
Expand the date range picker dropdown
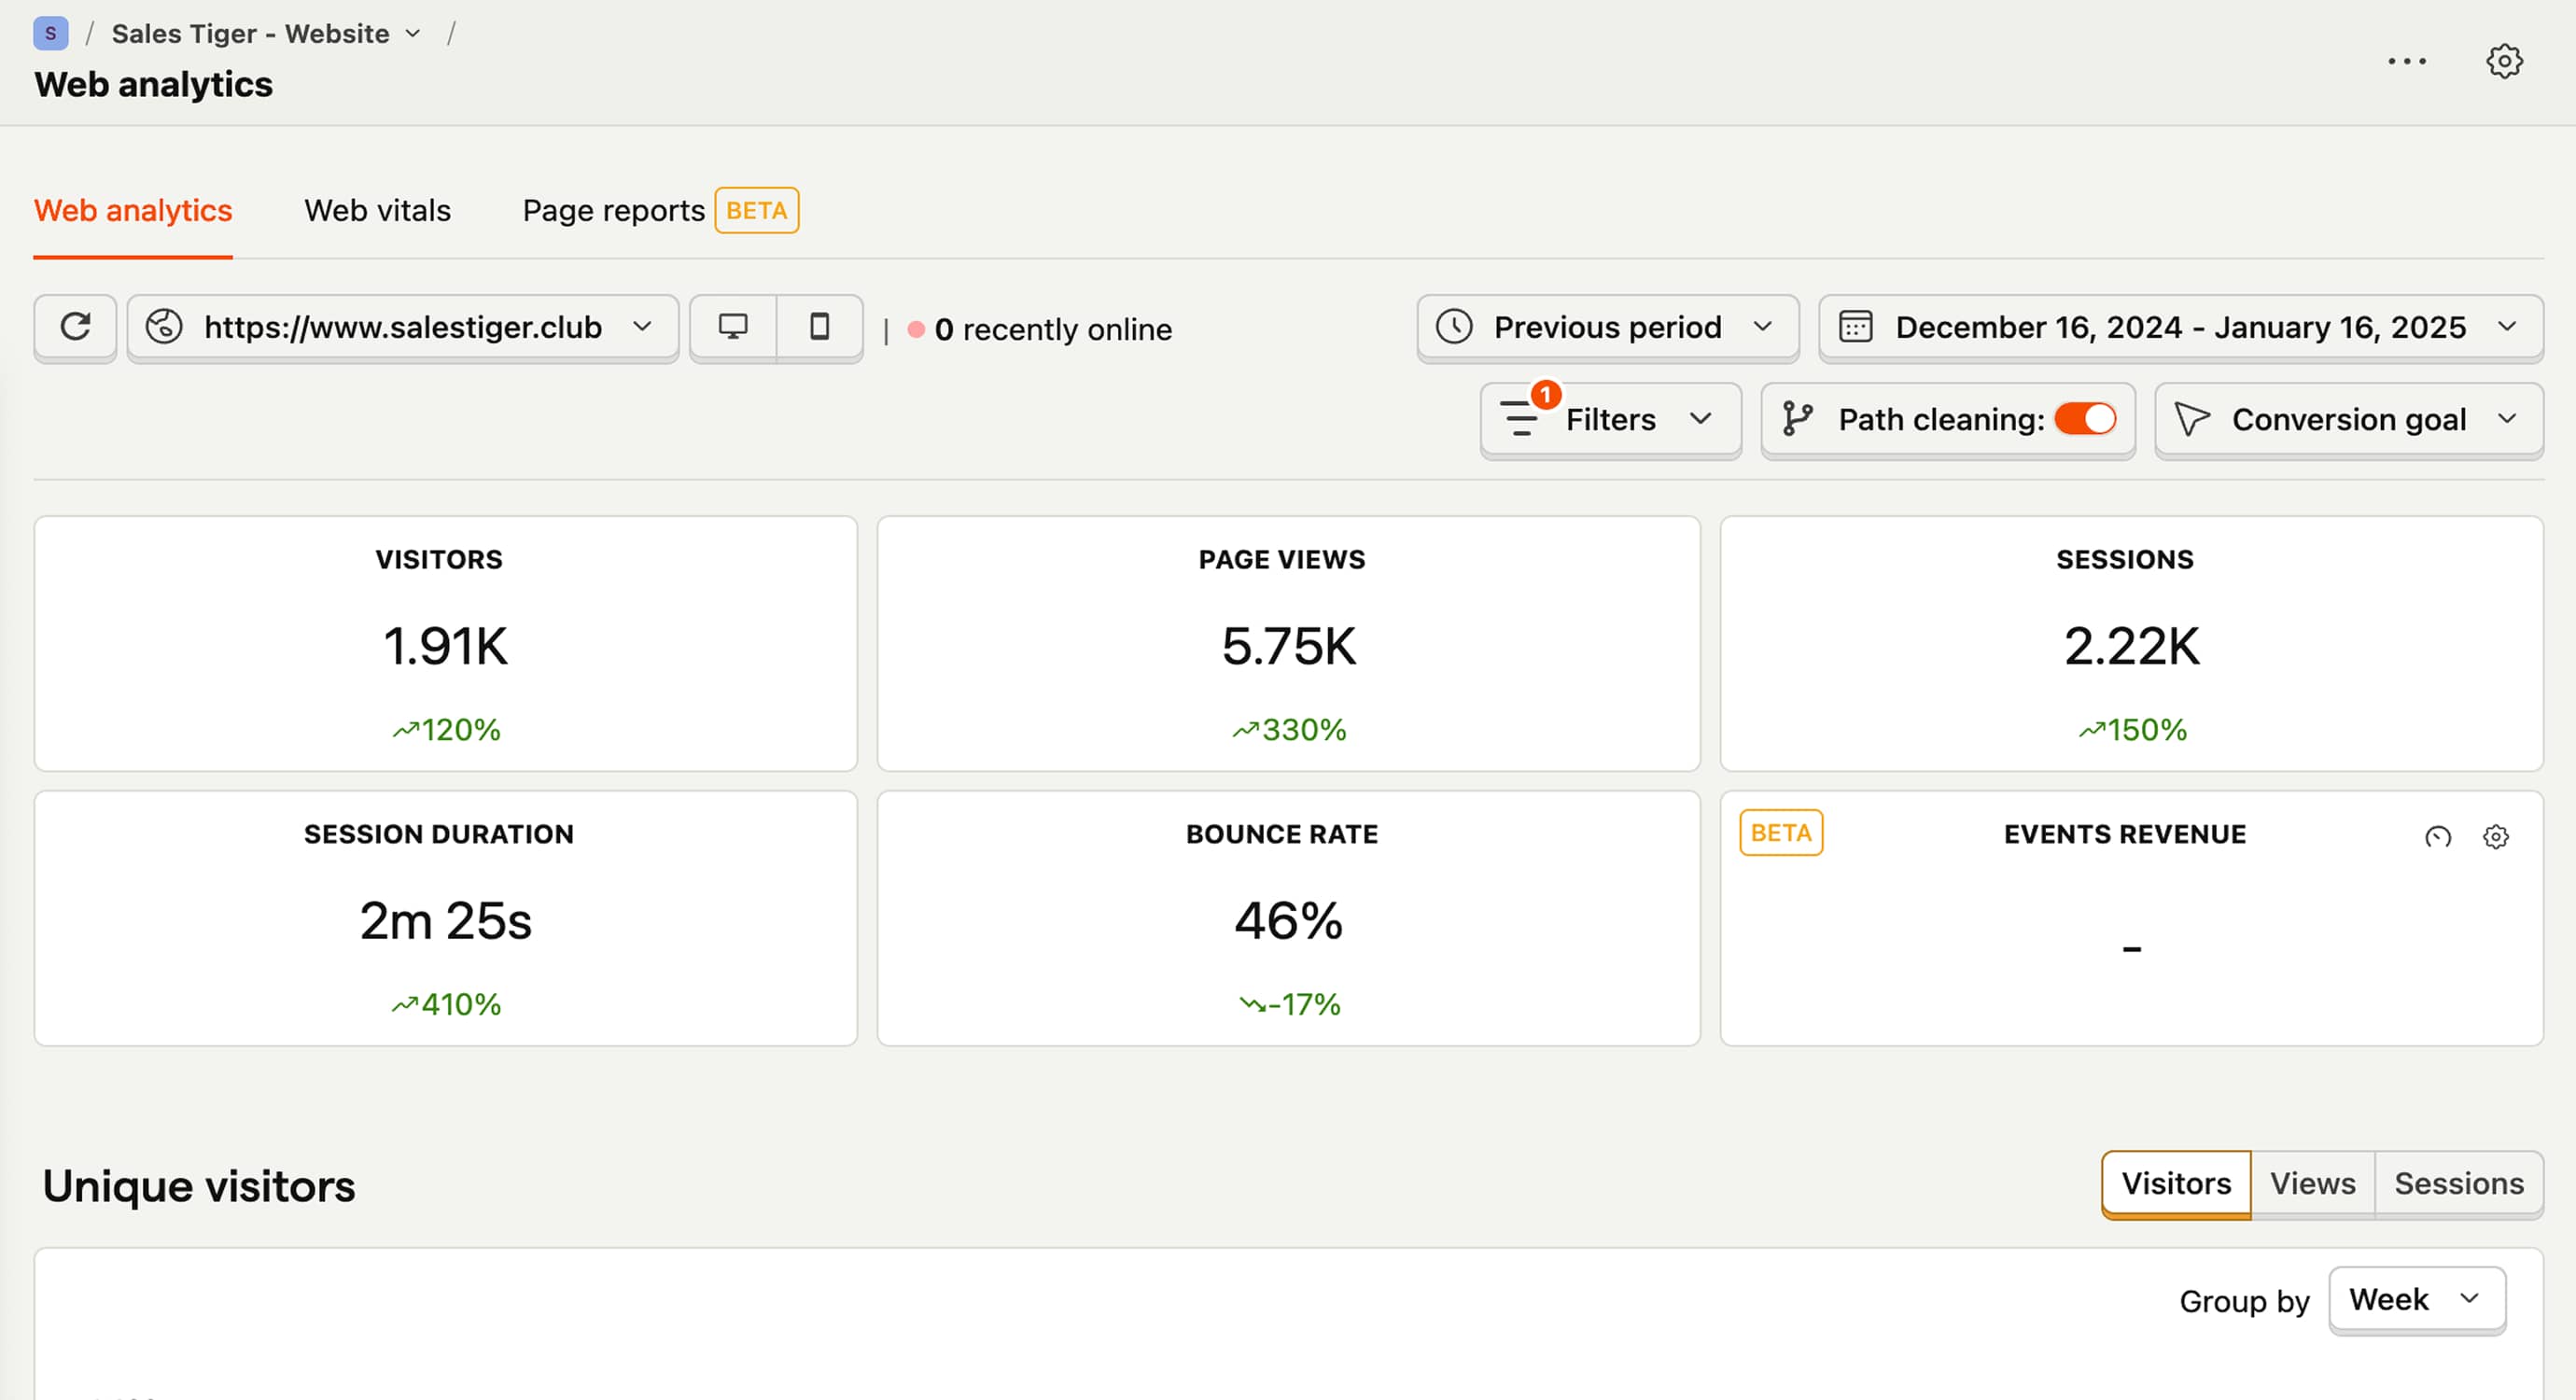[2180, 327]
